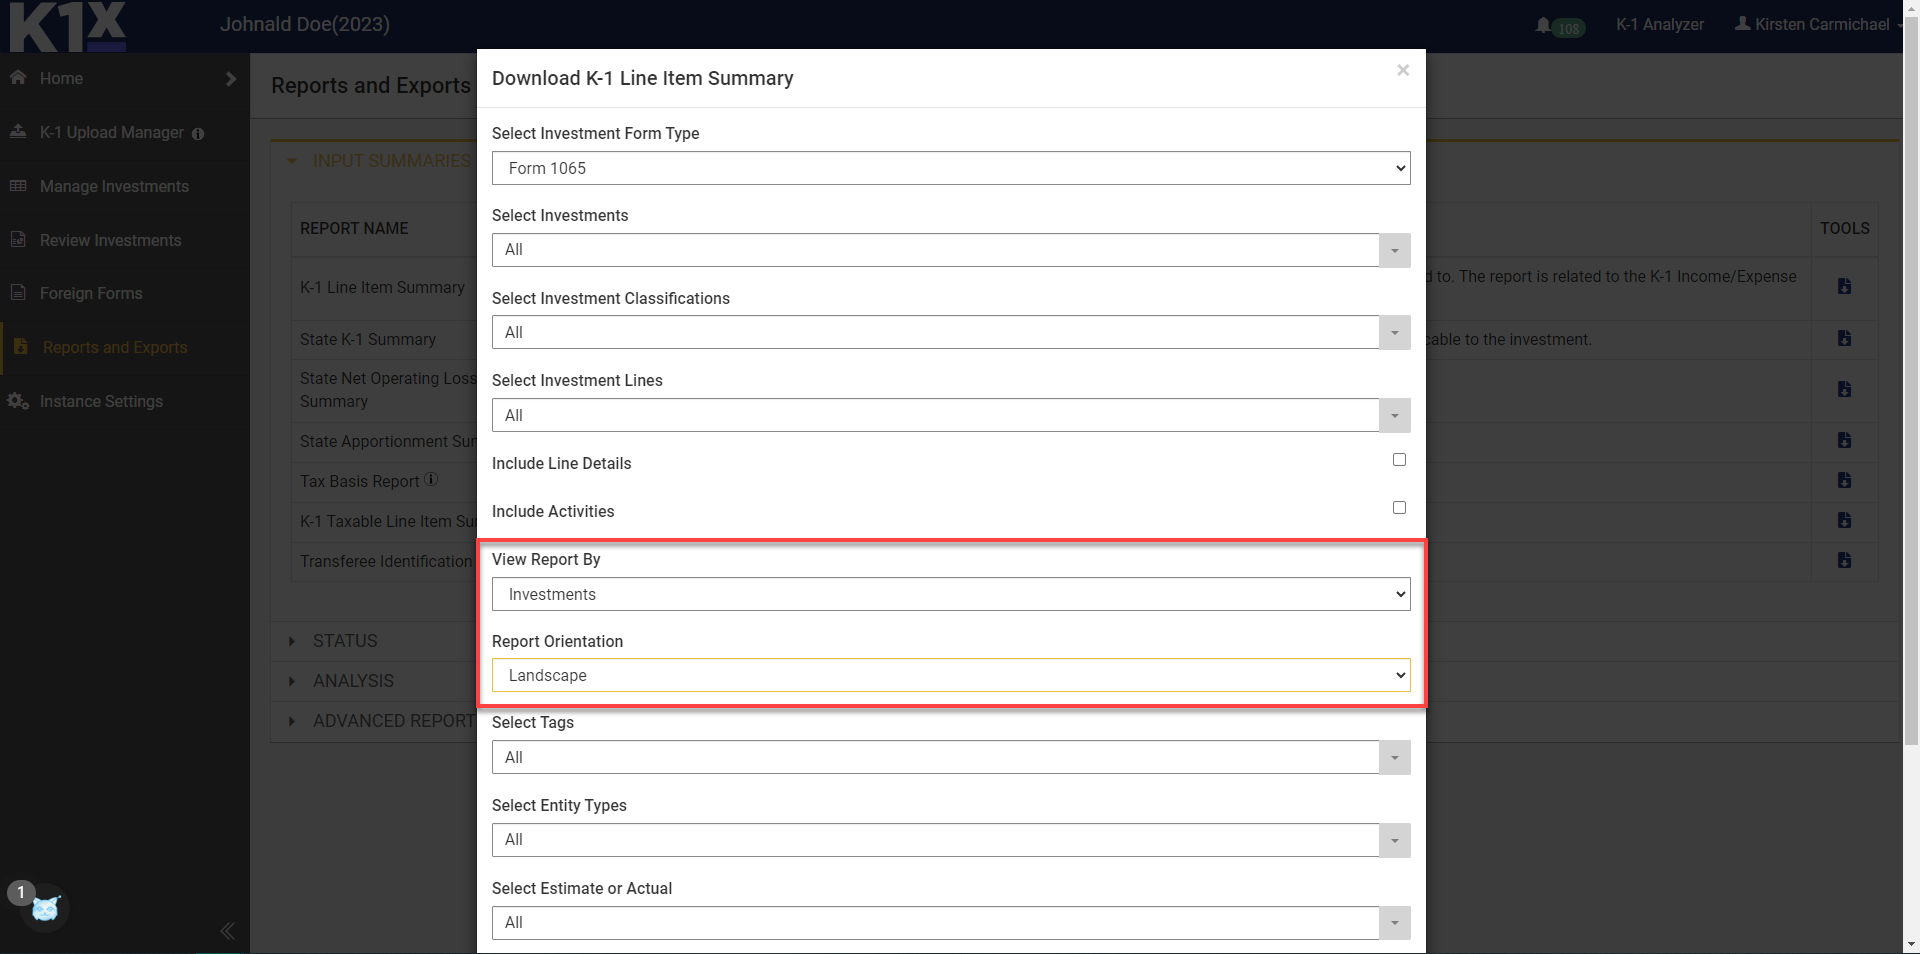This screenshot has width=1920, height=954.
Task: Click the K-1 Analyzer link
Action: pos(1659,25)
